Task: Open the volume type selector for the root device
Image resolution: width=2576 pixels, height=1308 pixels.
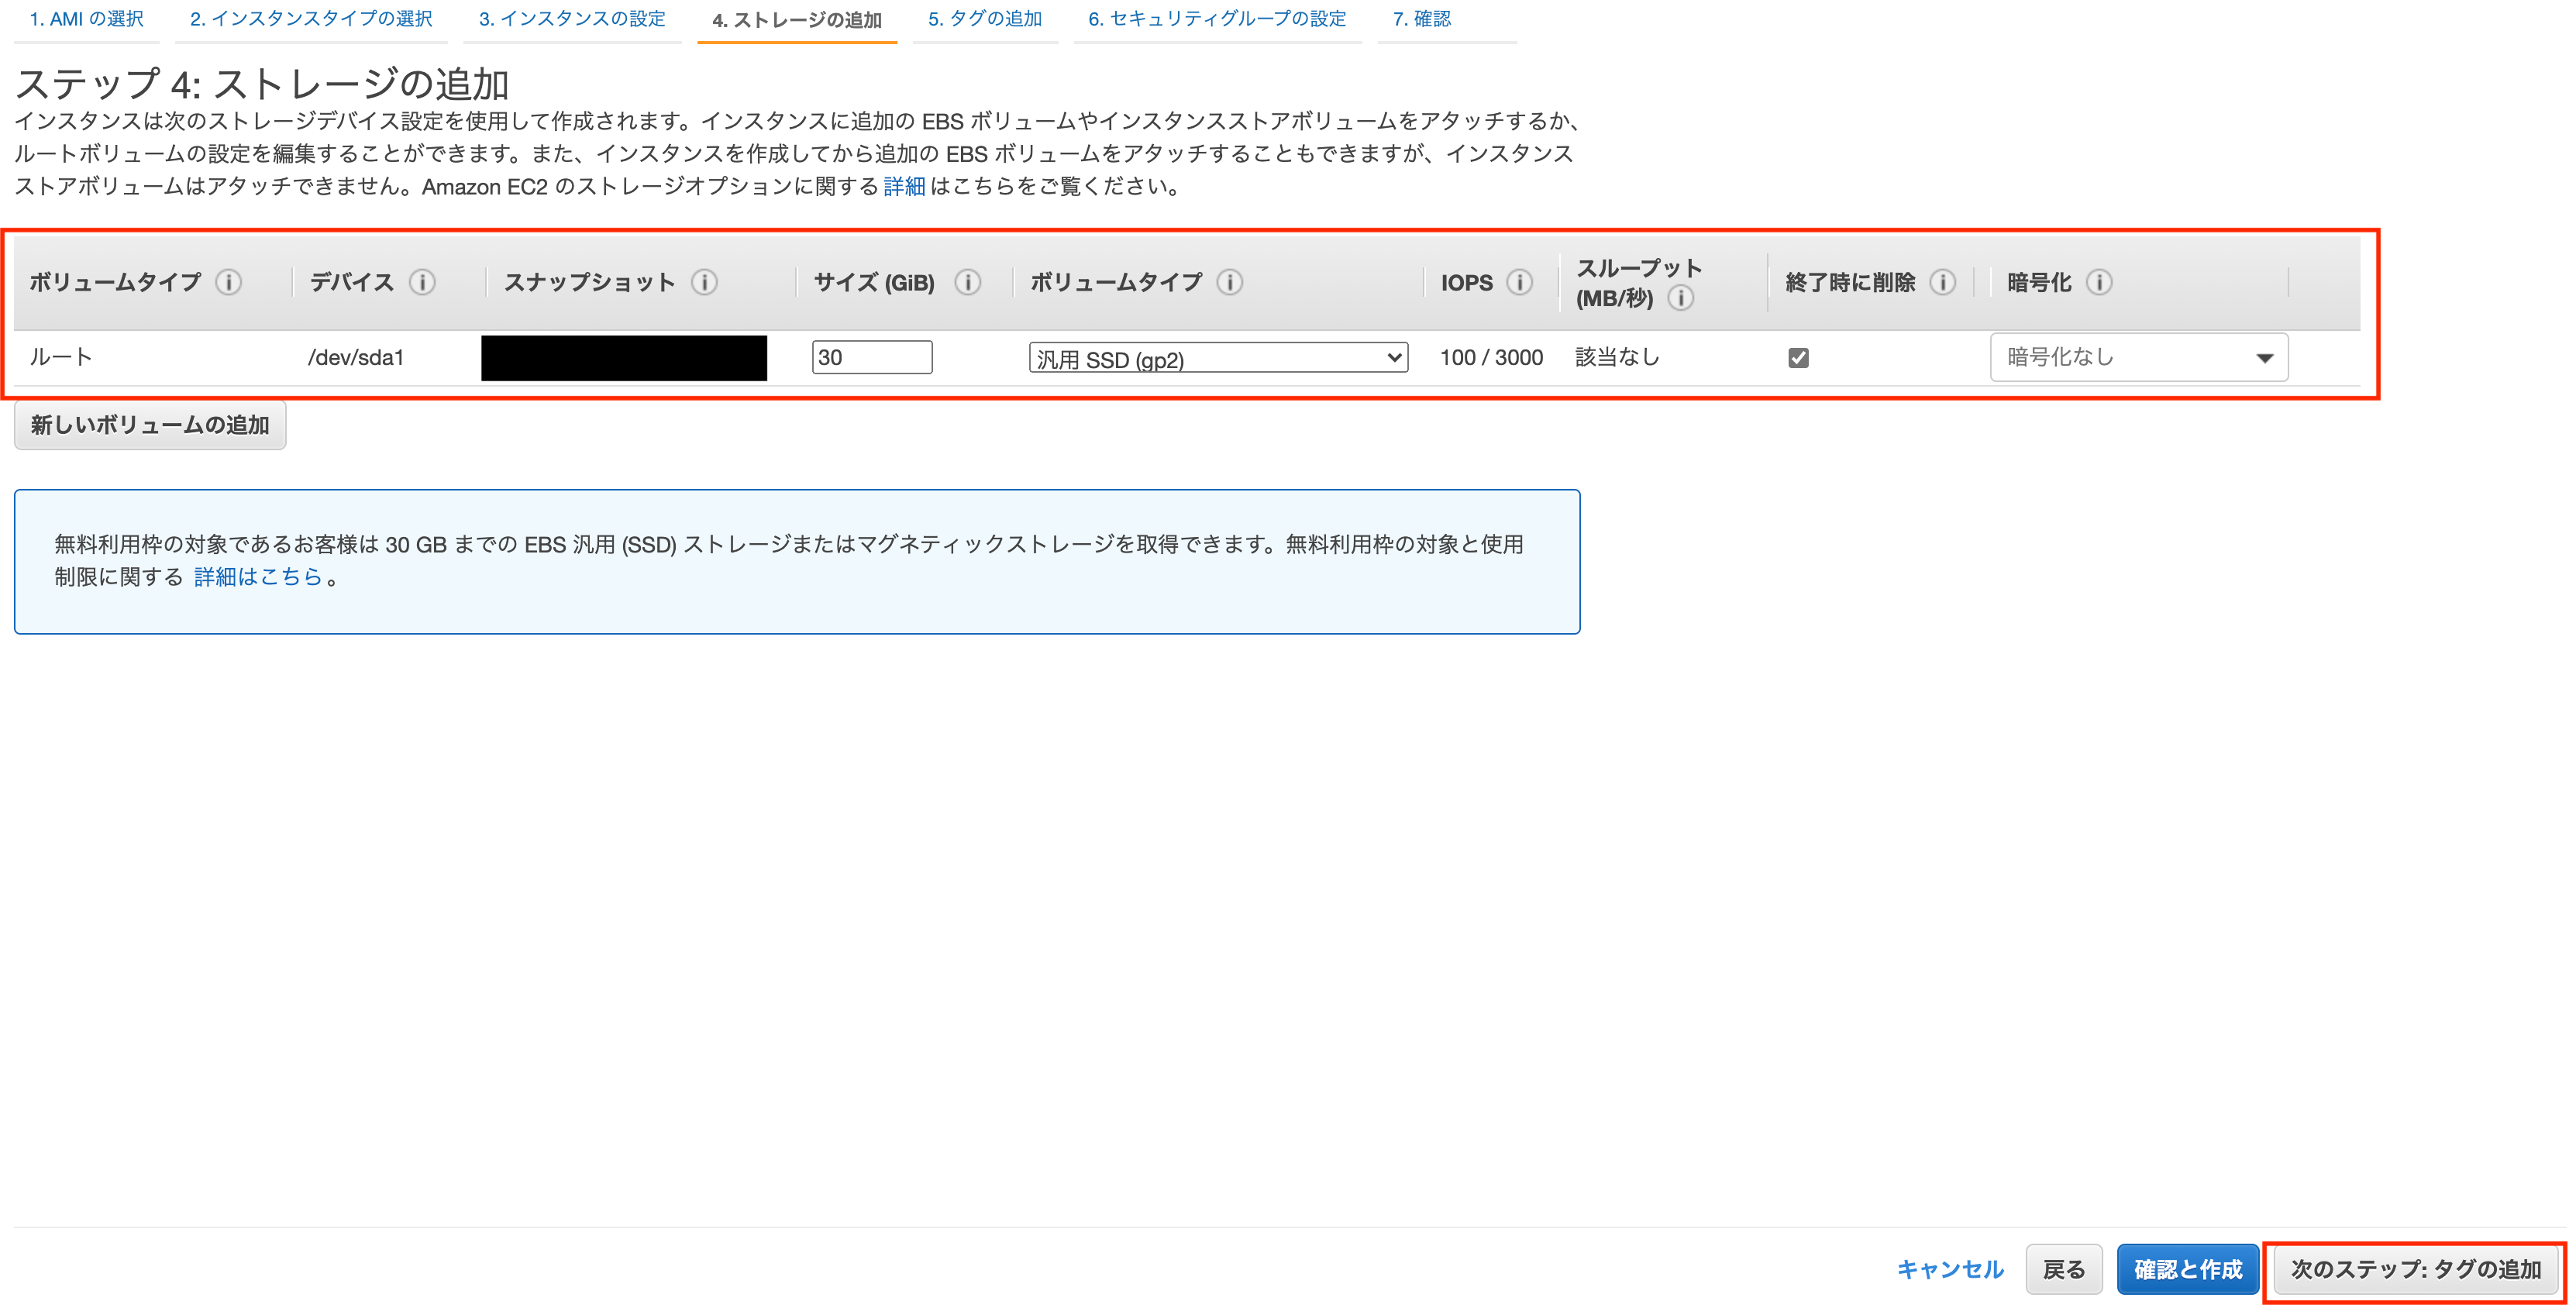Action: (1215, 357)
